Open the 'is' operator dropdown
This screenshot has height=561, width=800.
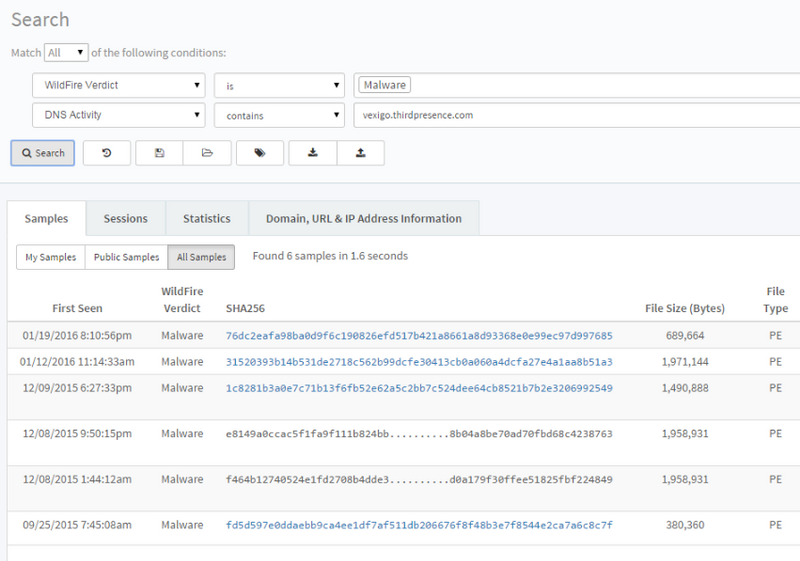[x=280, y=85]
